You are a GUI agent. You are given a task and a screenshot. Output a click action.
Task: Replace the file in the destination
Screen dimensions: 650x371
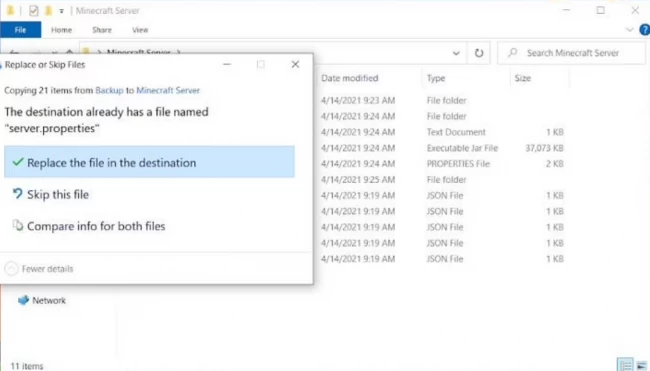tap(149, 162)
